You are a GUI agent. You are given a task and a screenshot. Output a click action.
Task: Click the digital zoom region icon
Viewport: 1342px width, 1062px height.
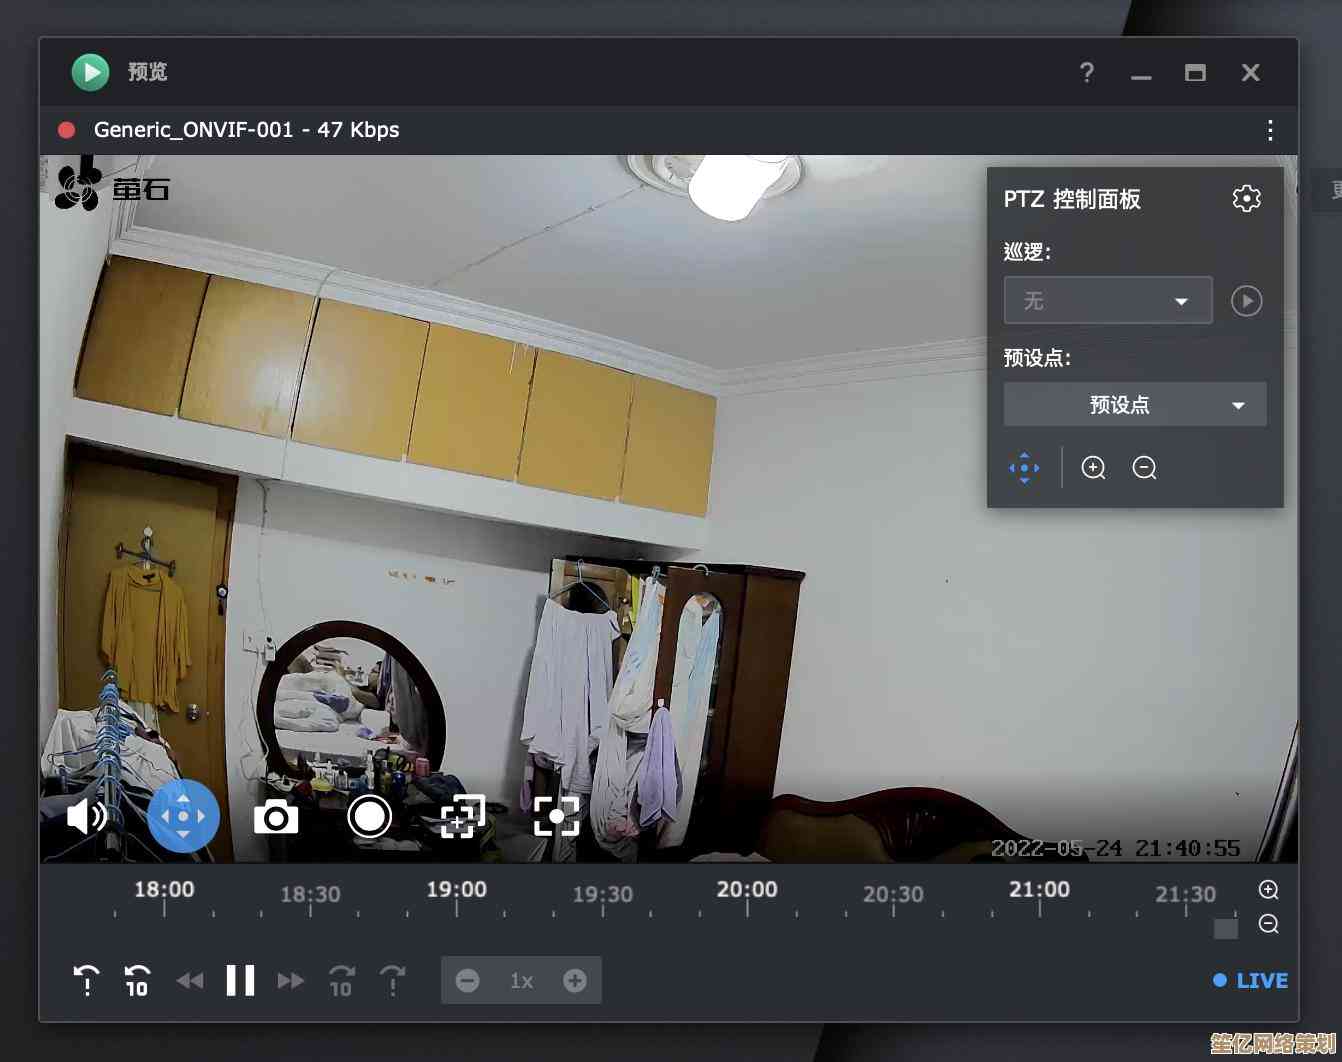pyautogui.click(x=462, y=817)
